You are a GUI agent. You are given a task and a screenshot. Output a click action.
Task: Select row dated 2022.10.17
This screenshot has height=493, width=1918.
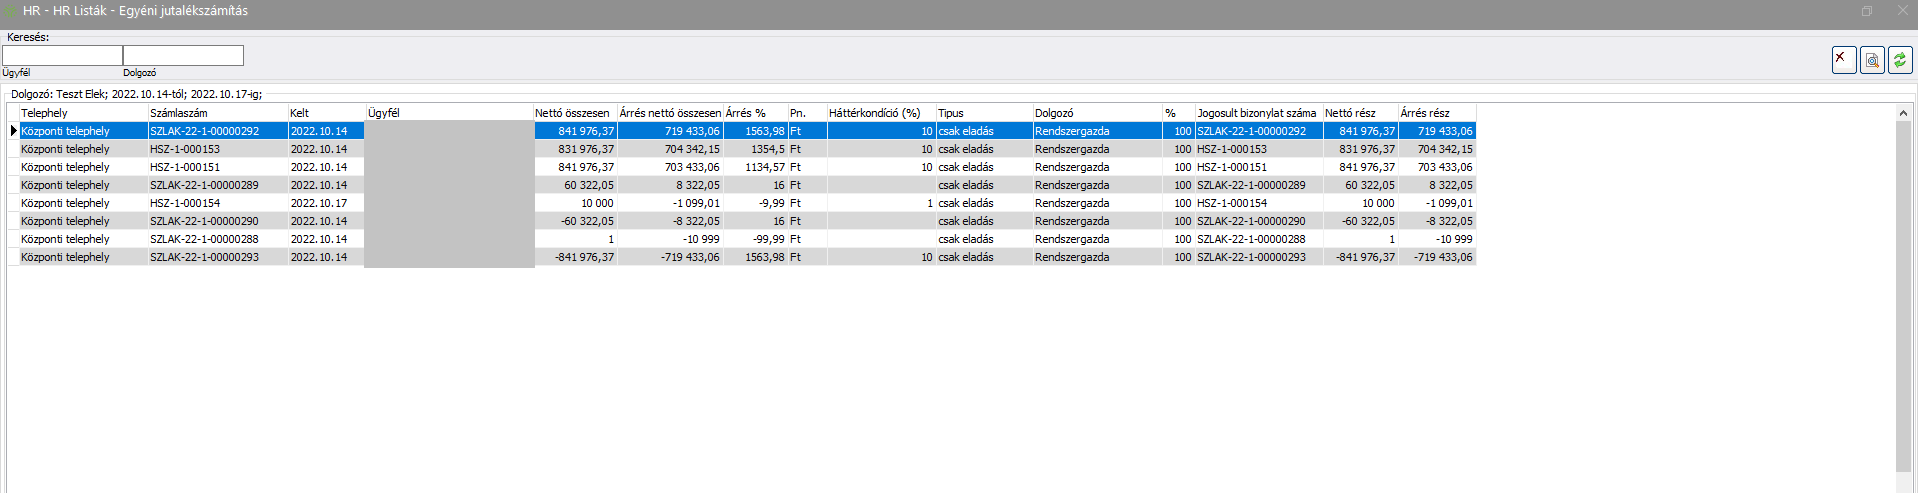319,203
